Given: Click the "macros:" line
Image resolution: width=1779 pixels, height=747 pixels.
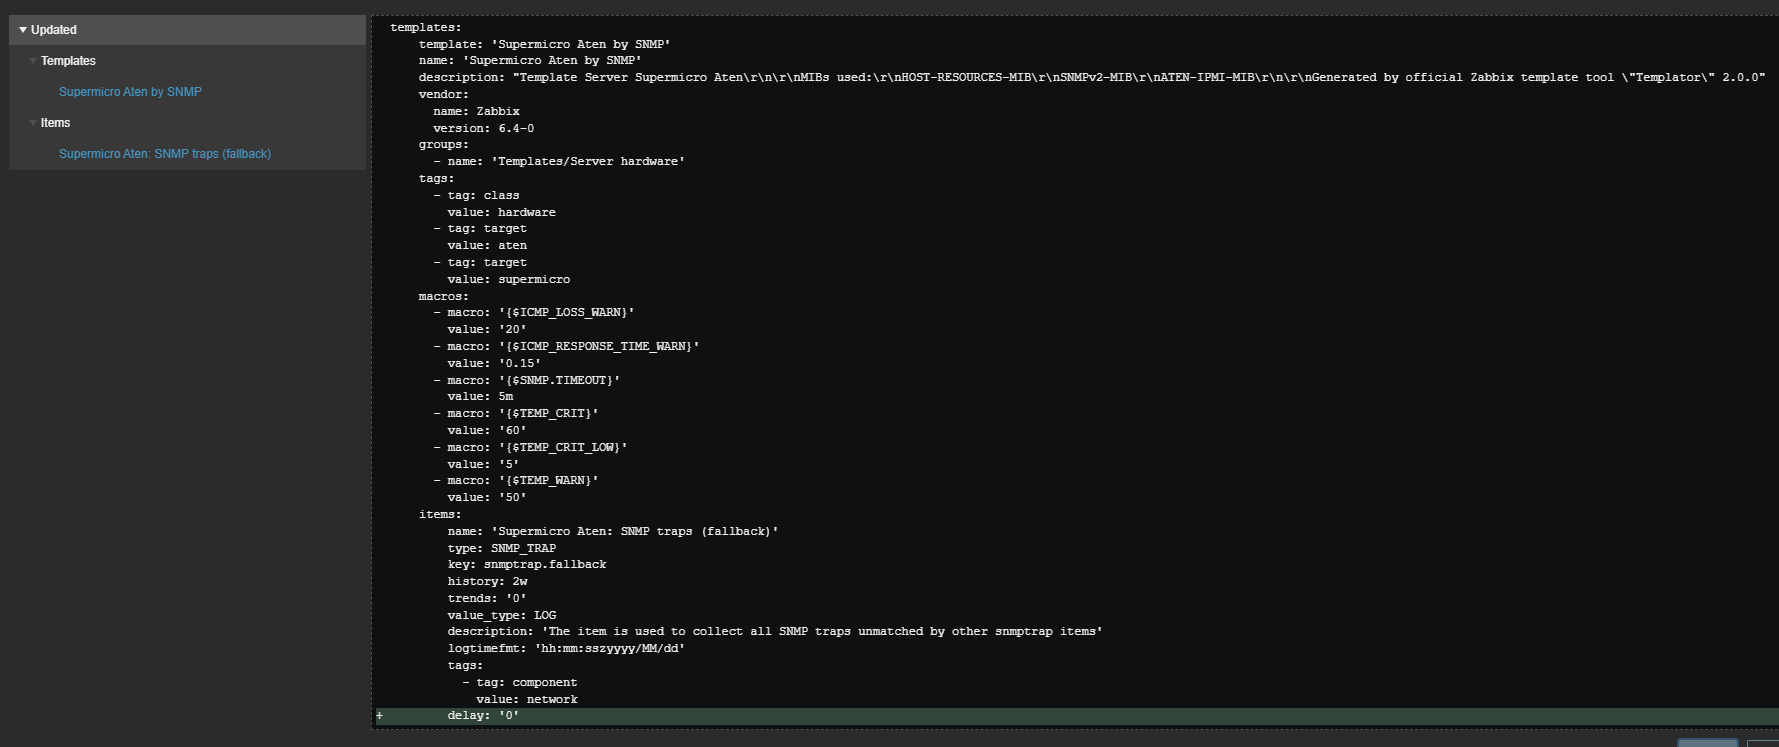Looking at the screenshot, I should pos(443,296).
